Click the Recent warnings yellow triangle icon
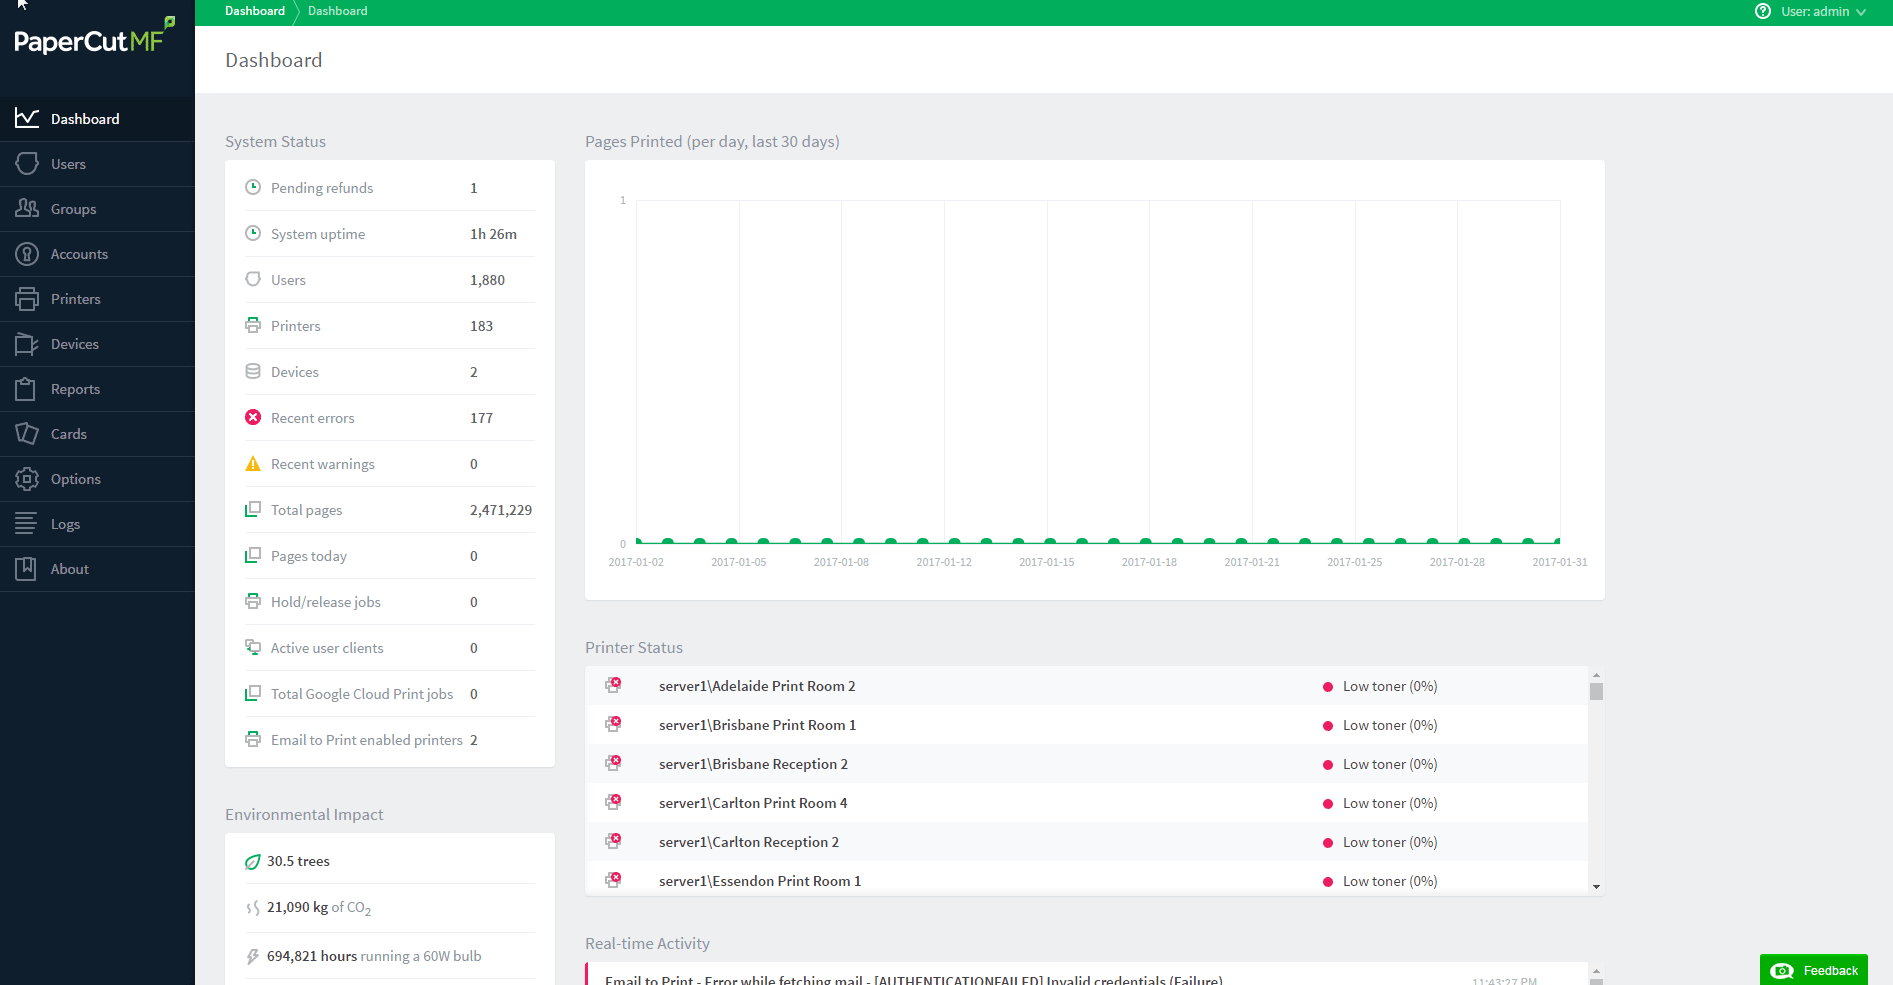The image size is (1893, 985). (253, 463)
